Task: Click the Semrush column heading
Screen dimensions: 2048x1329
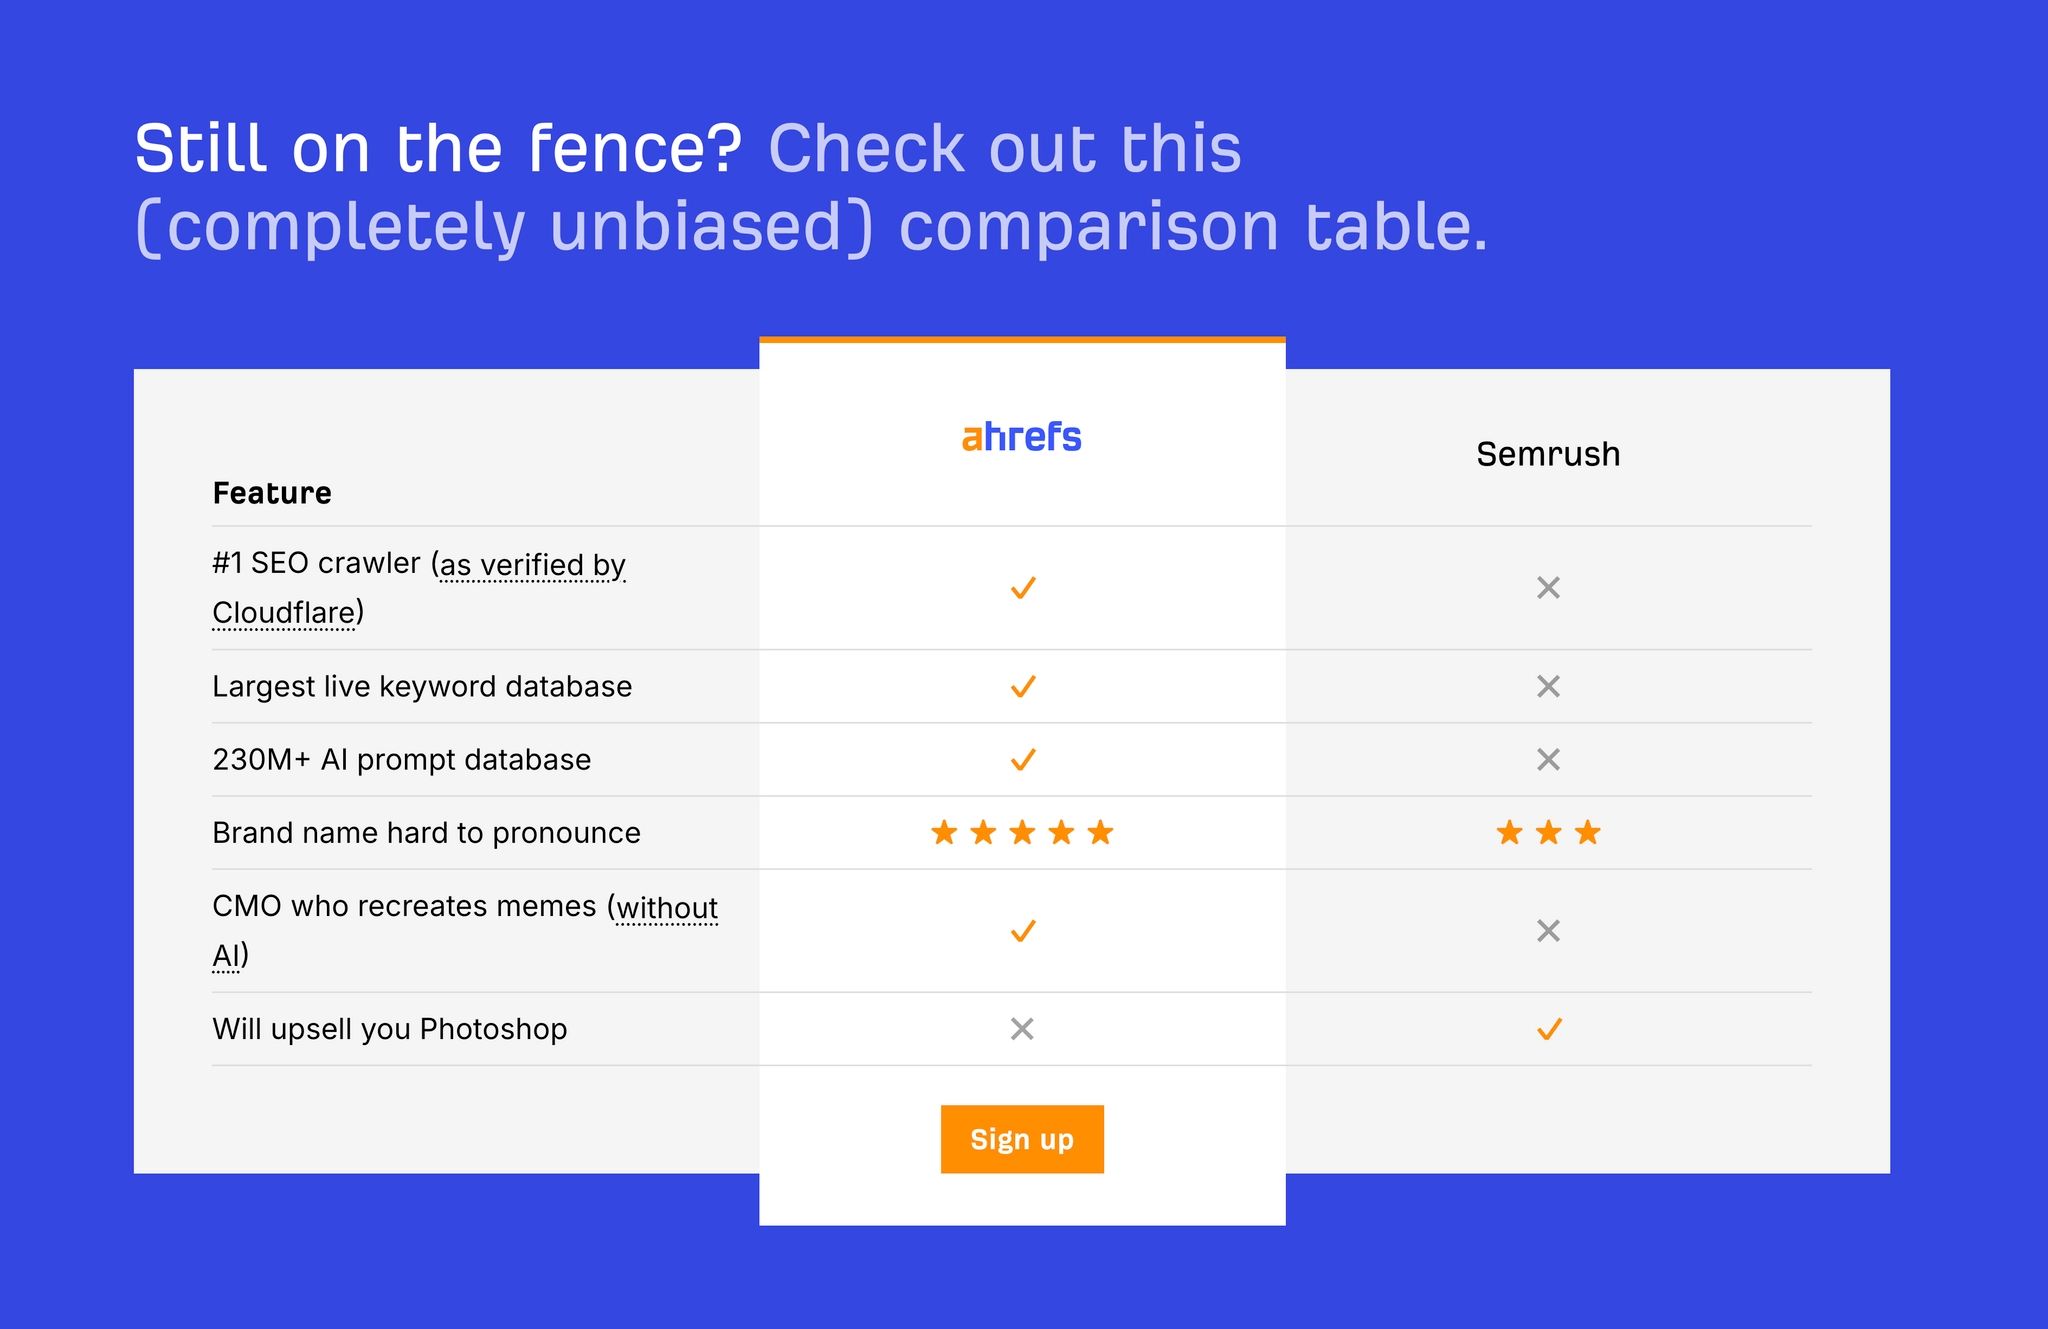Action: 1548,454
